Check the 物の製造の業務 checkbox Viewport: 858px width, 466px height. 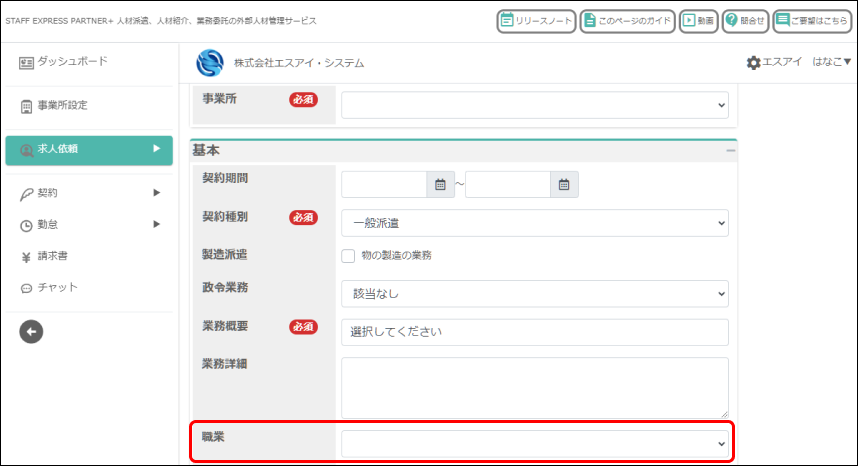(x=348, y=255)
